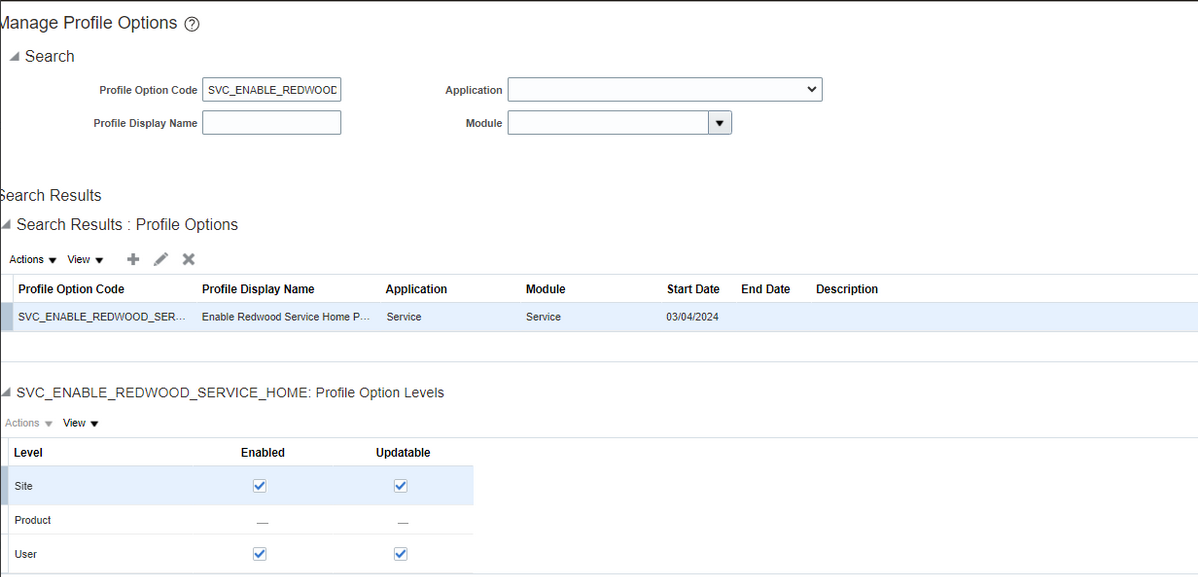
Task: Delete the selected profile option with X icon
Action: [188, 259]
